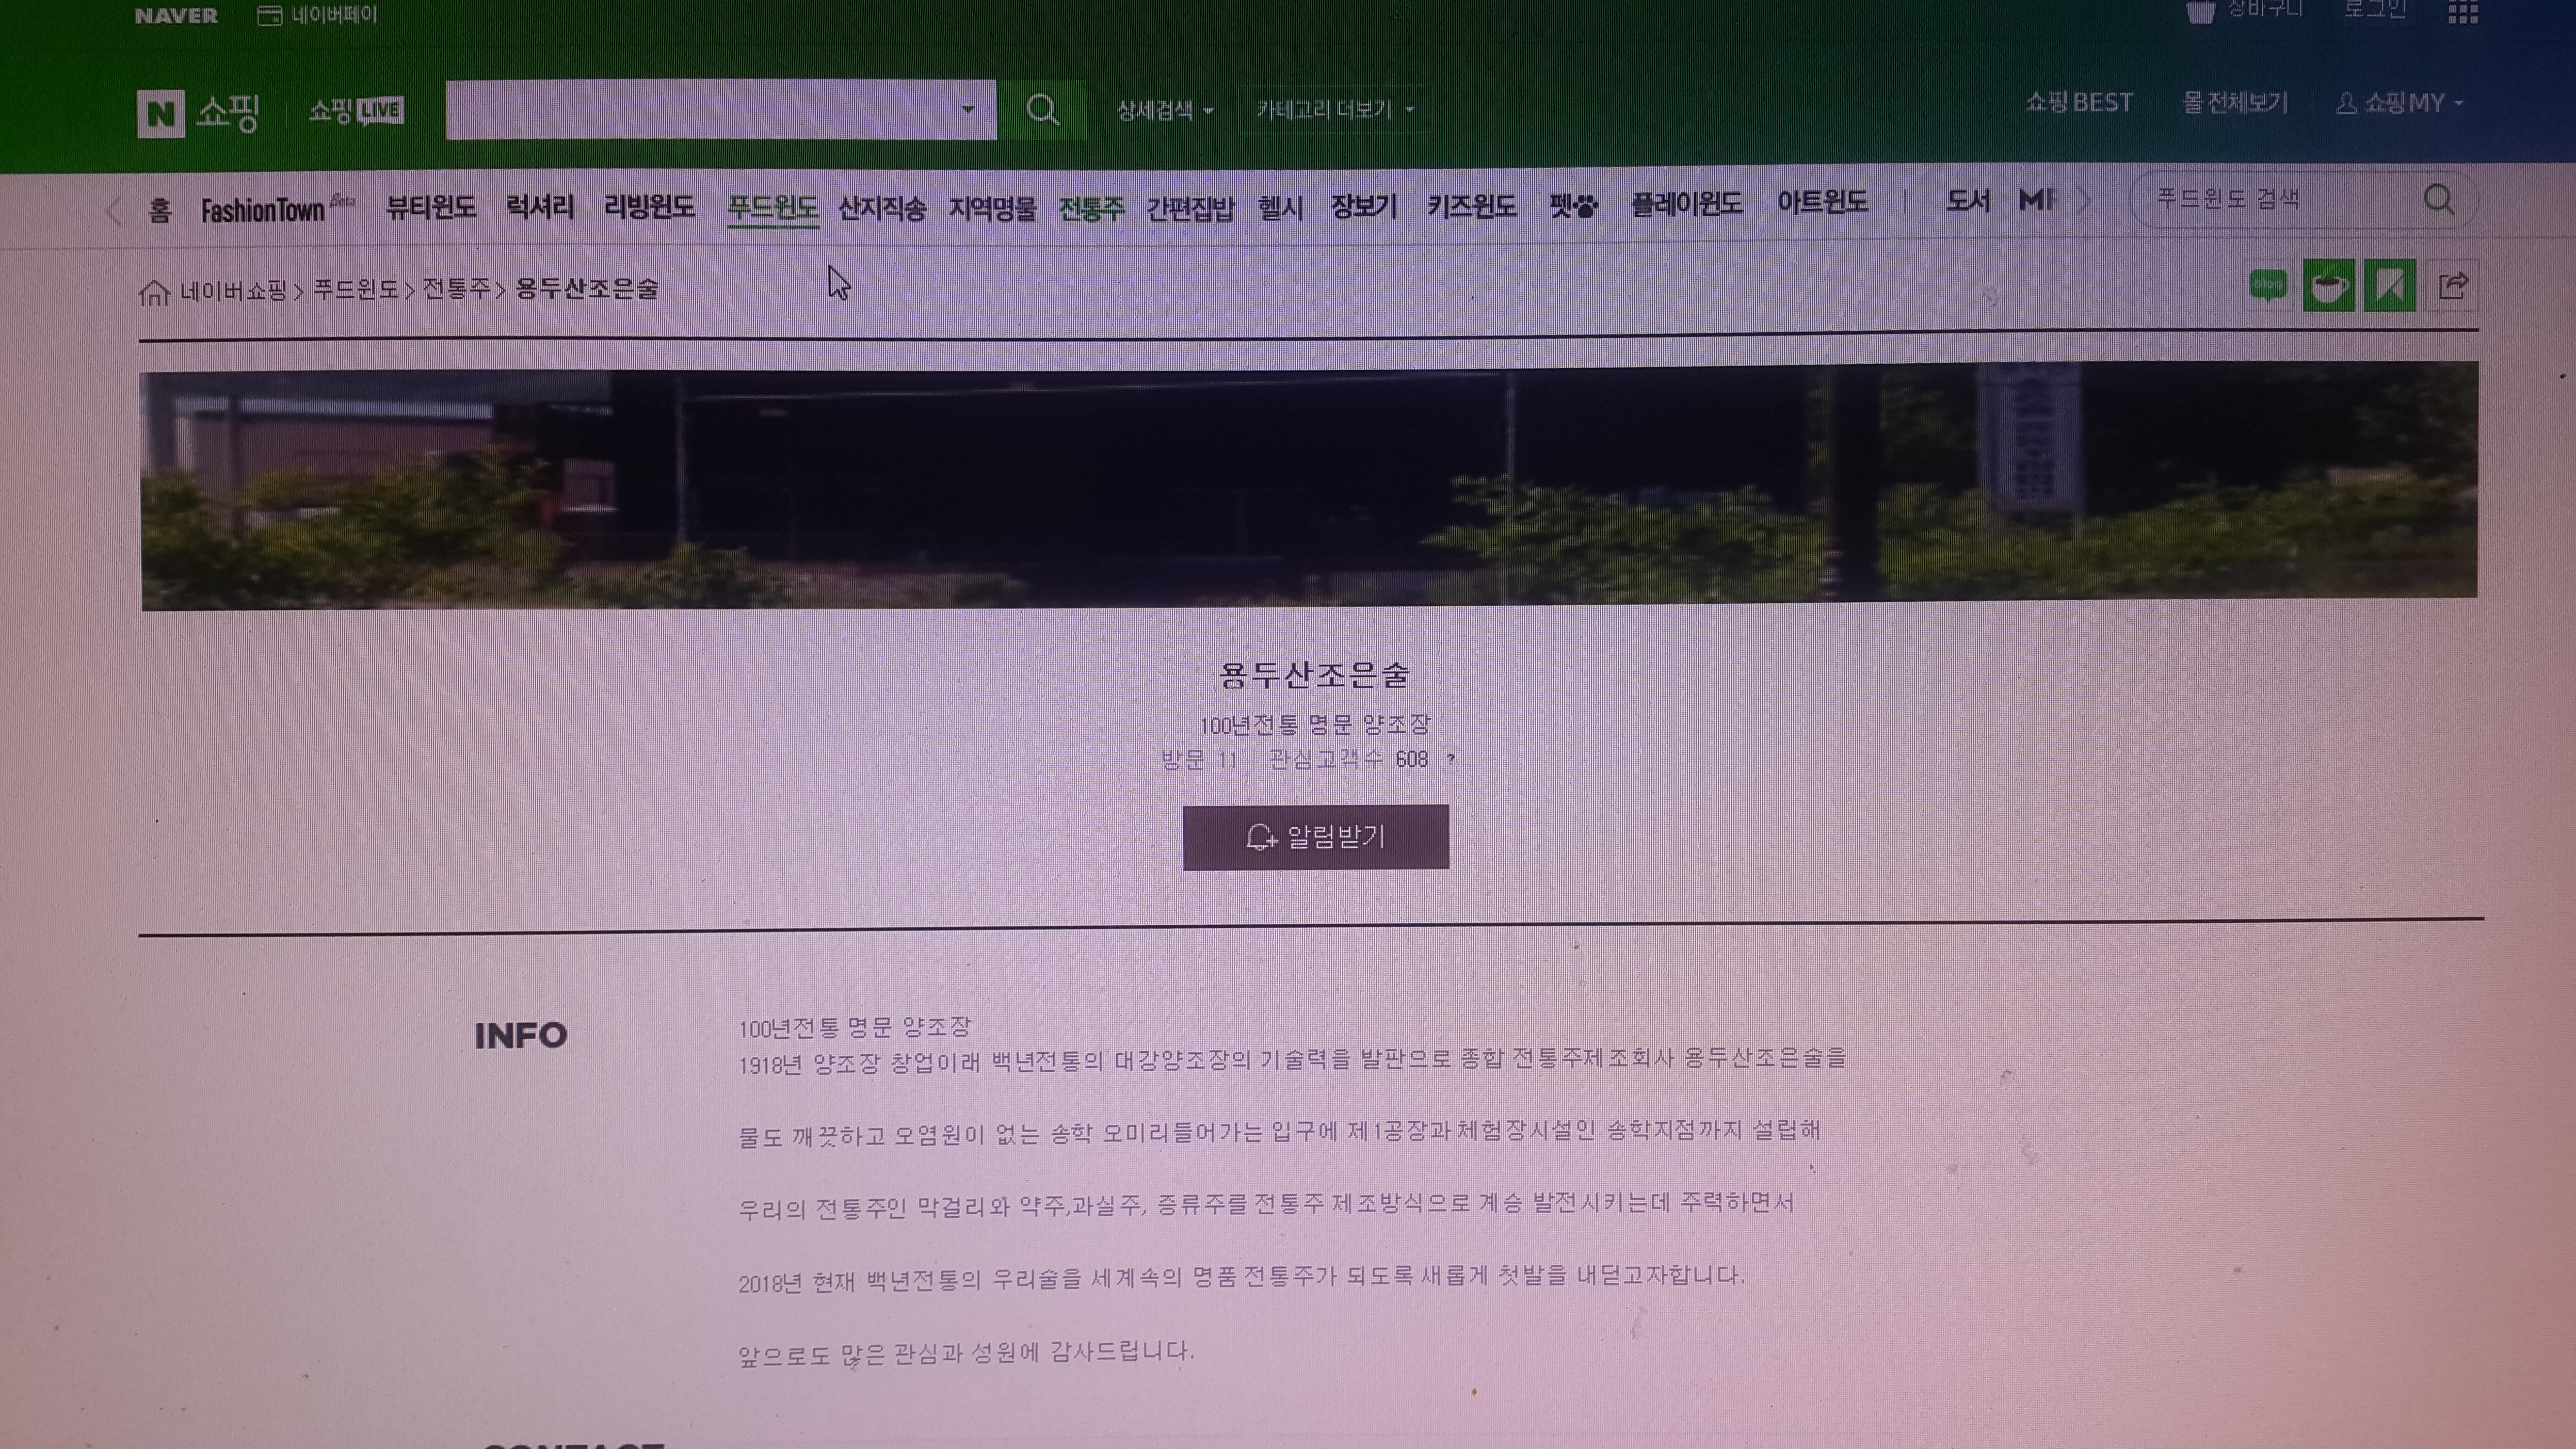2576x1449 pixels.
Task: Click the Naver blog share icon
Action: 2267,287
